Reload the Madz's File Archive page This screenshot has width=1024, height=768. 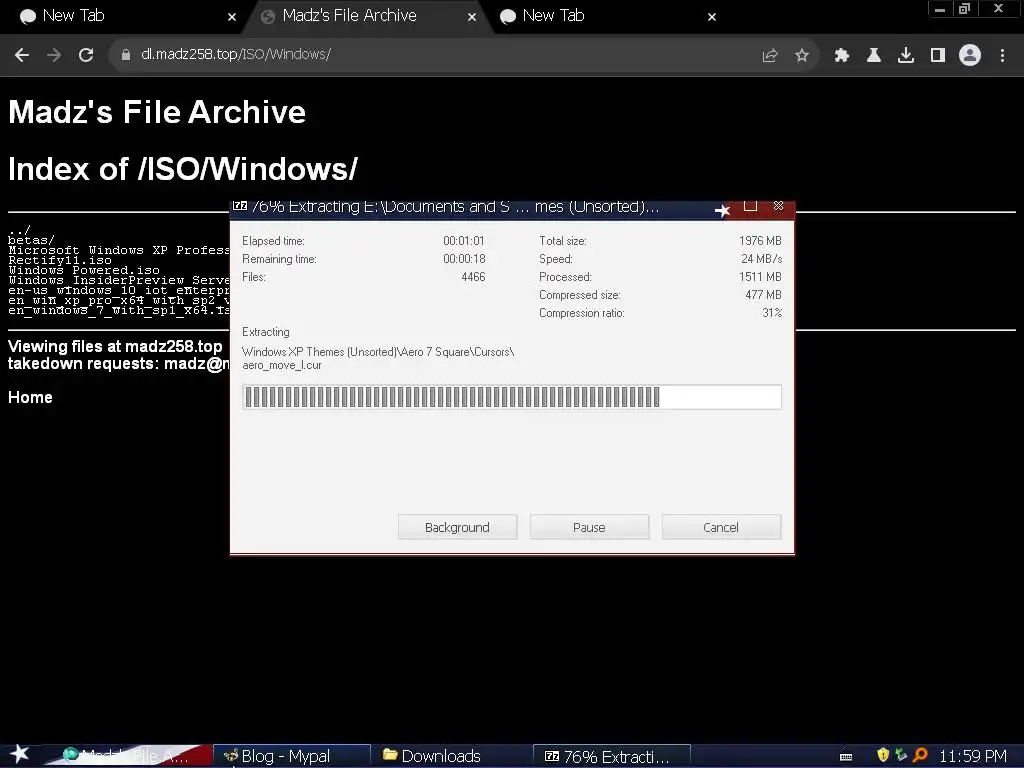pos(86,55)
